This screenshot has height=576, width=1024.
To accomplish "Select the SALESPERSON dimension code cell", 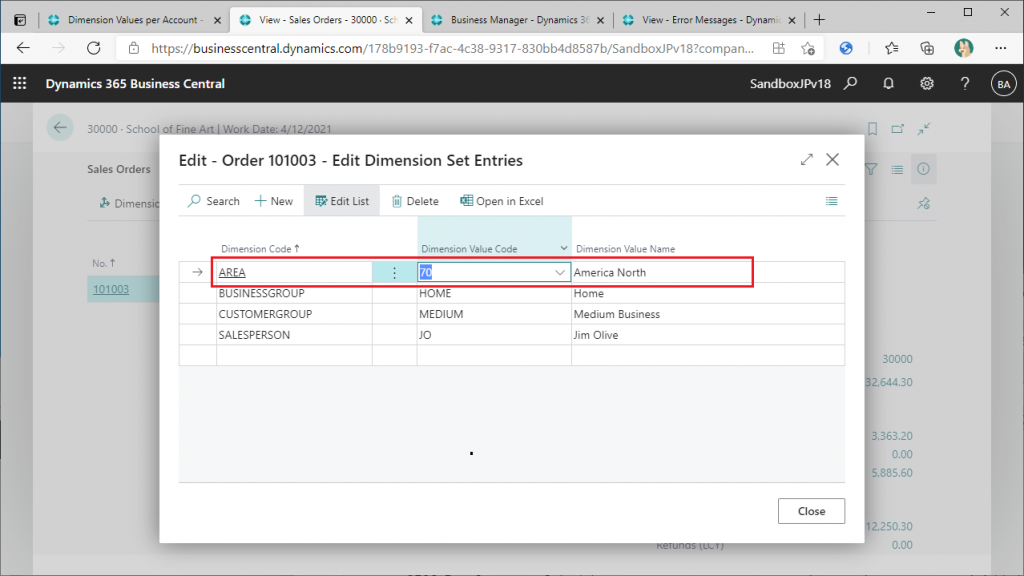I will tap(294, 335).
